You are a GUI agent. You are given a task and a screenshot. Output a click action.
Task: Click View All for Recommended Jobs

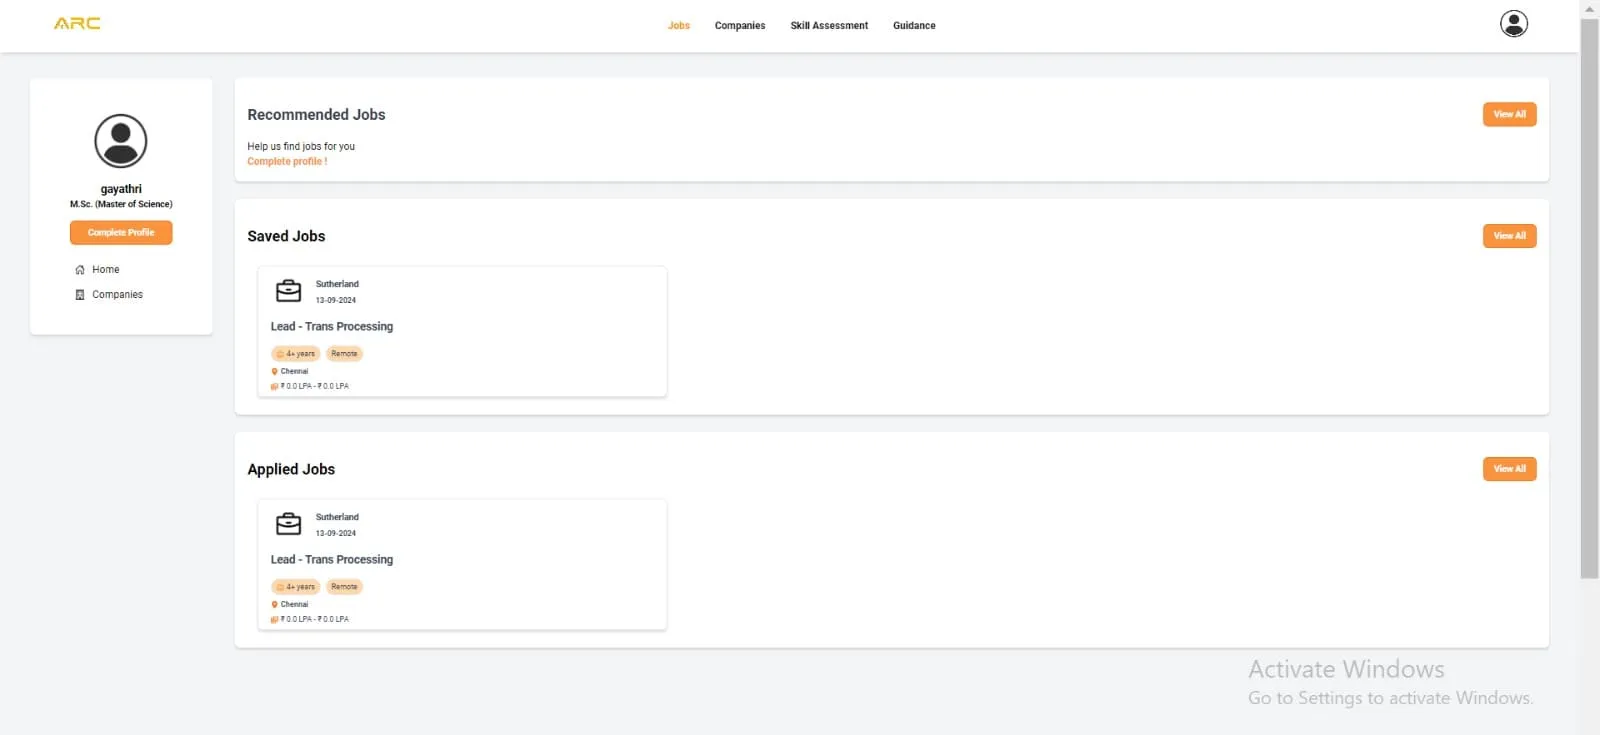[1509, 115]
